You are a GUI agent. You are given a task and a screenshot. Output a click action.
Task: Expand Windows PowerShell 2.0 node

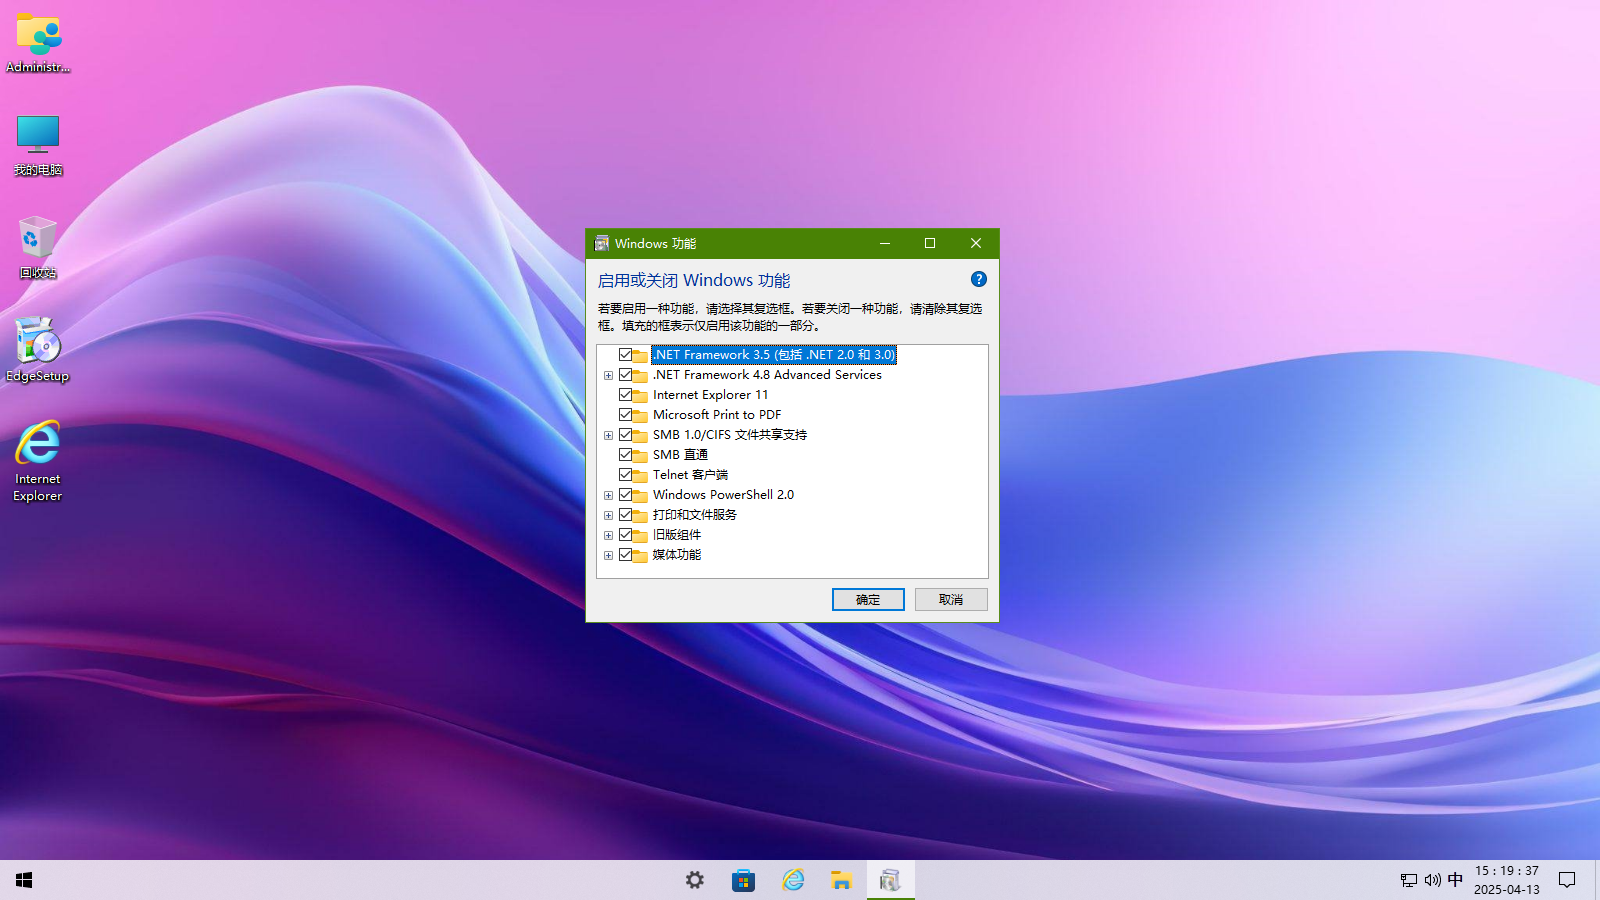[608, 496]
